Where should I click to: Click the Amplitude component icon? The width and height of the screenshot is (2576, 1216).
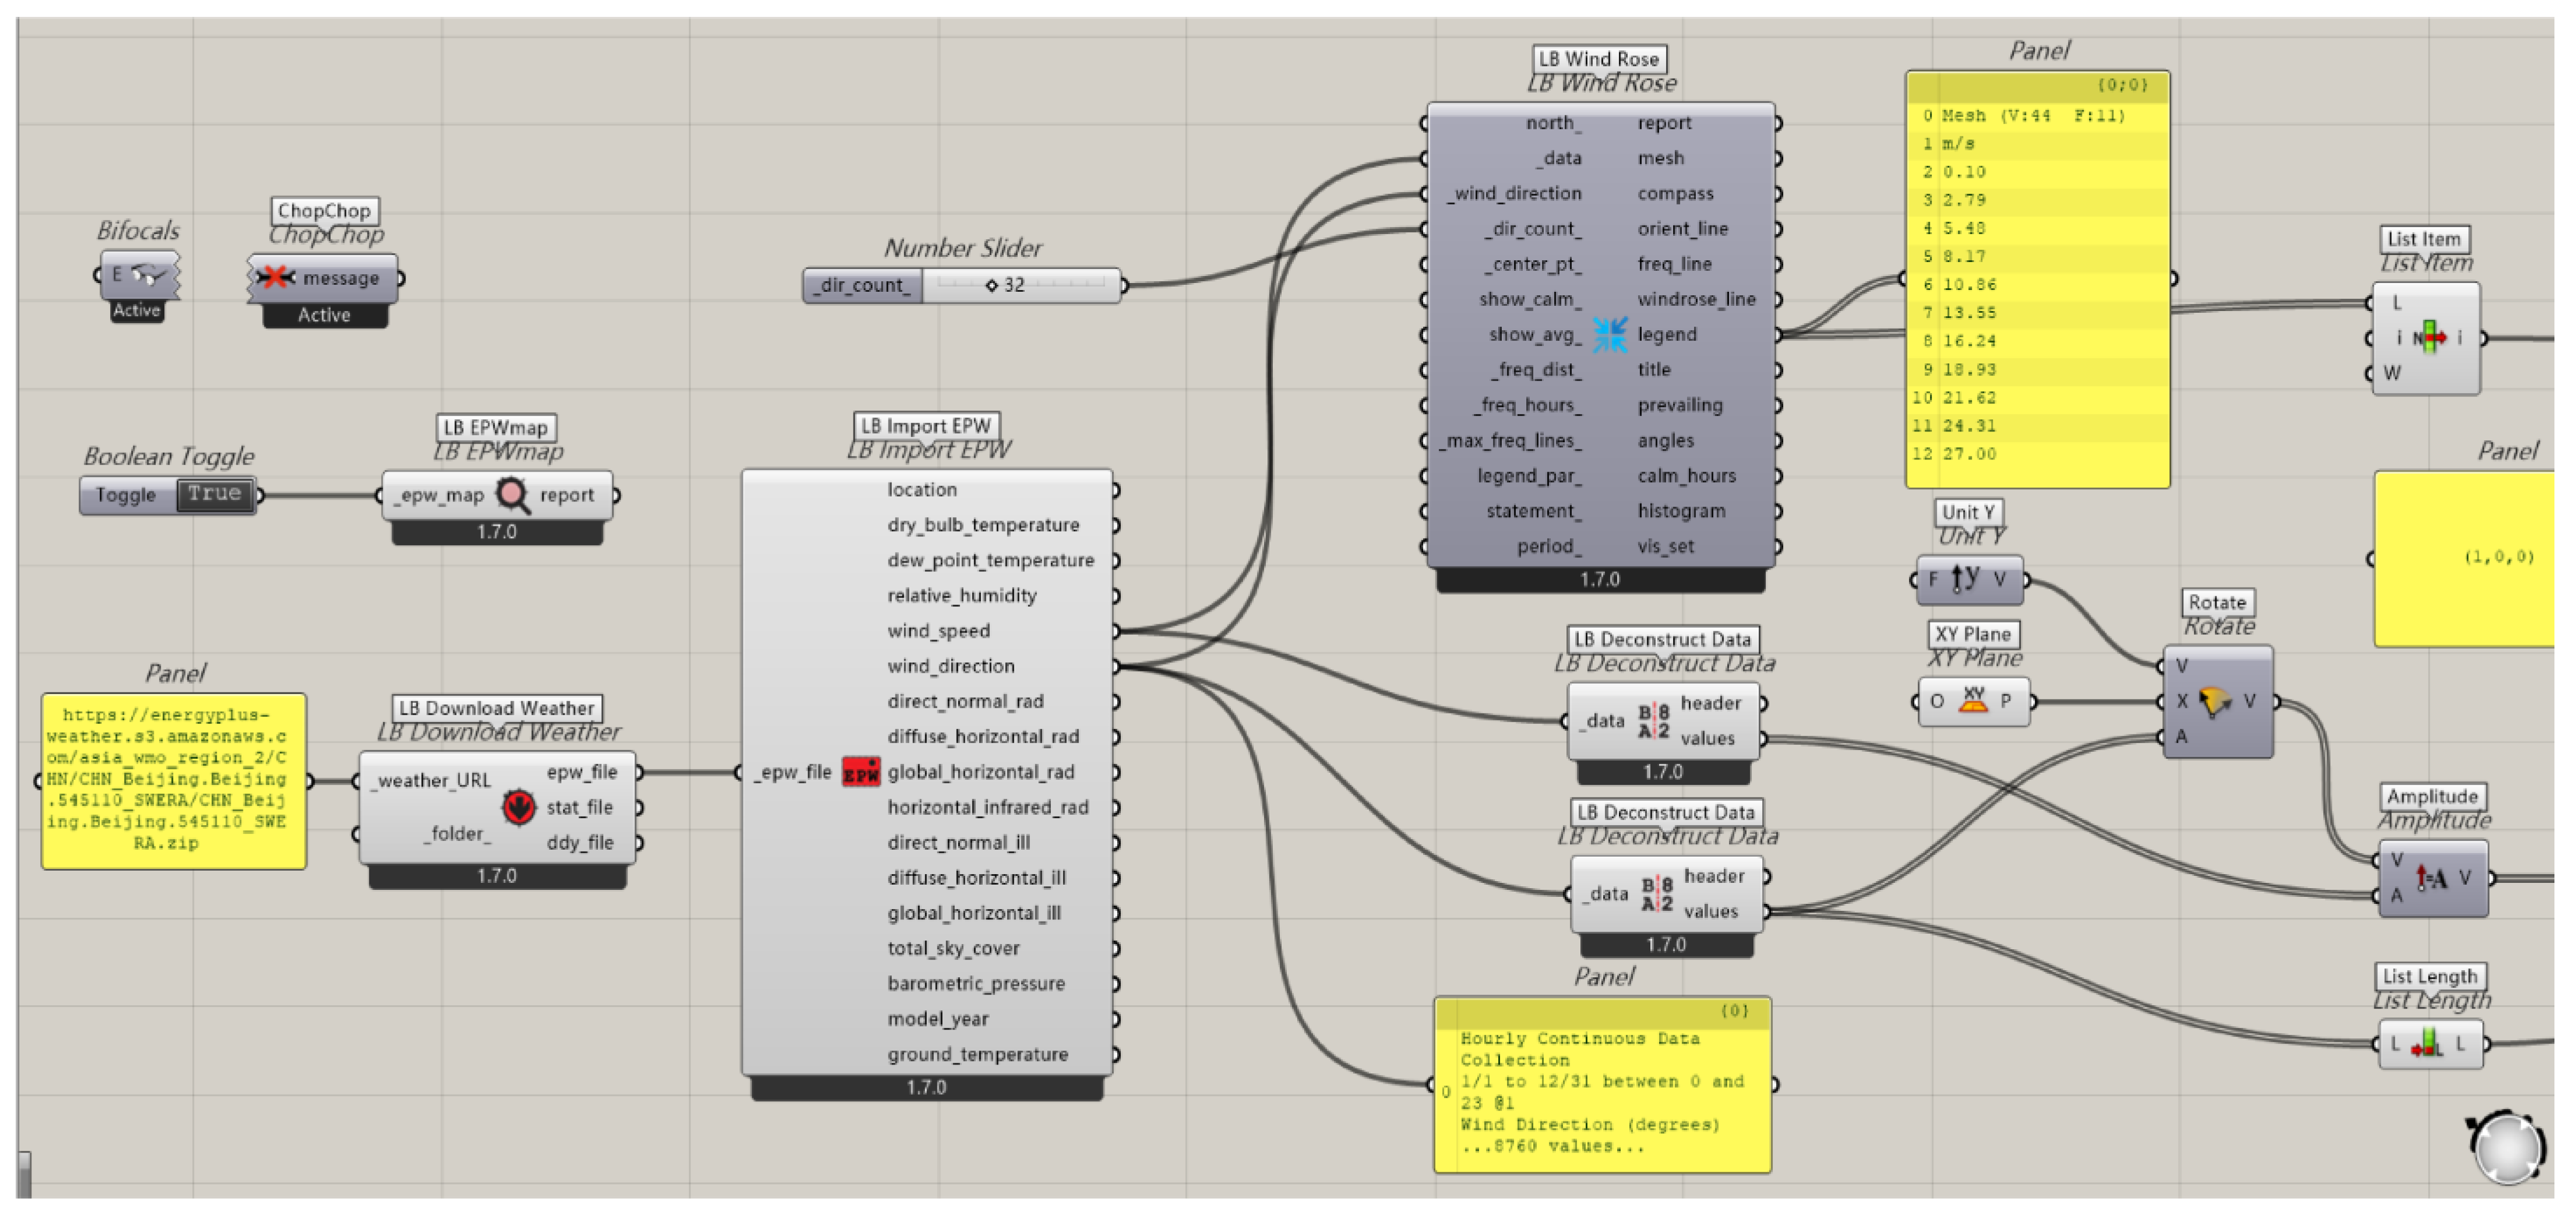coord(2431,878)
